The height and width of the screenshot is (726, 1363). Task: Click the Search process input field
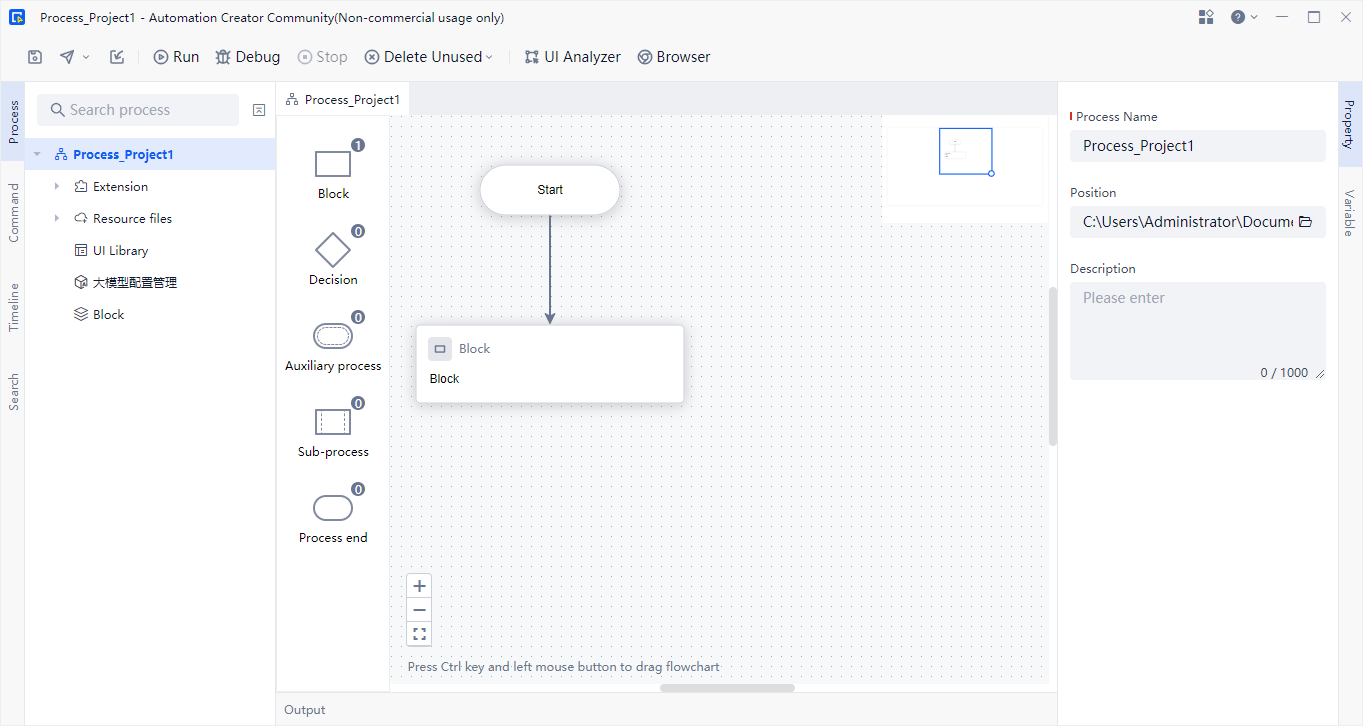tap(137, 109)
